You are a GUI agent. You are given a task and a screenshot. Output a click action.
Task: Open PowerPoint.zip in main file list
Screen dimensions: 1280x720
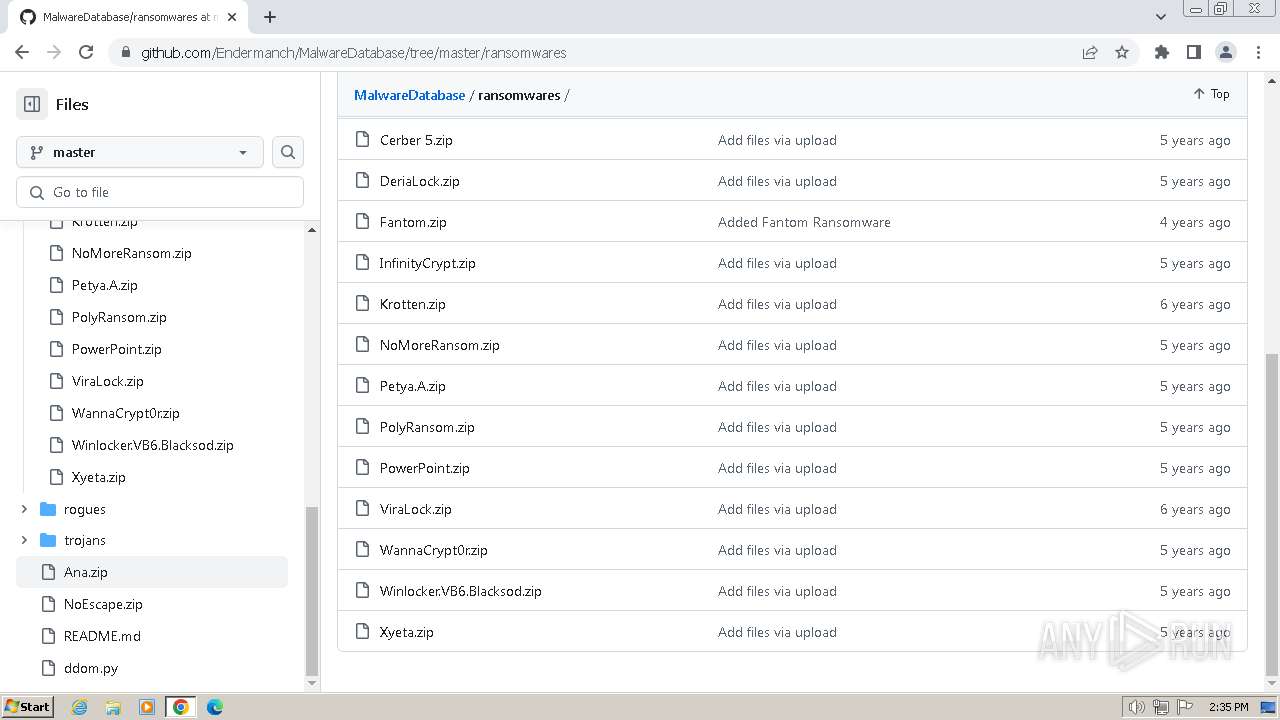tap(424, 468)
